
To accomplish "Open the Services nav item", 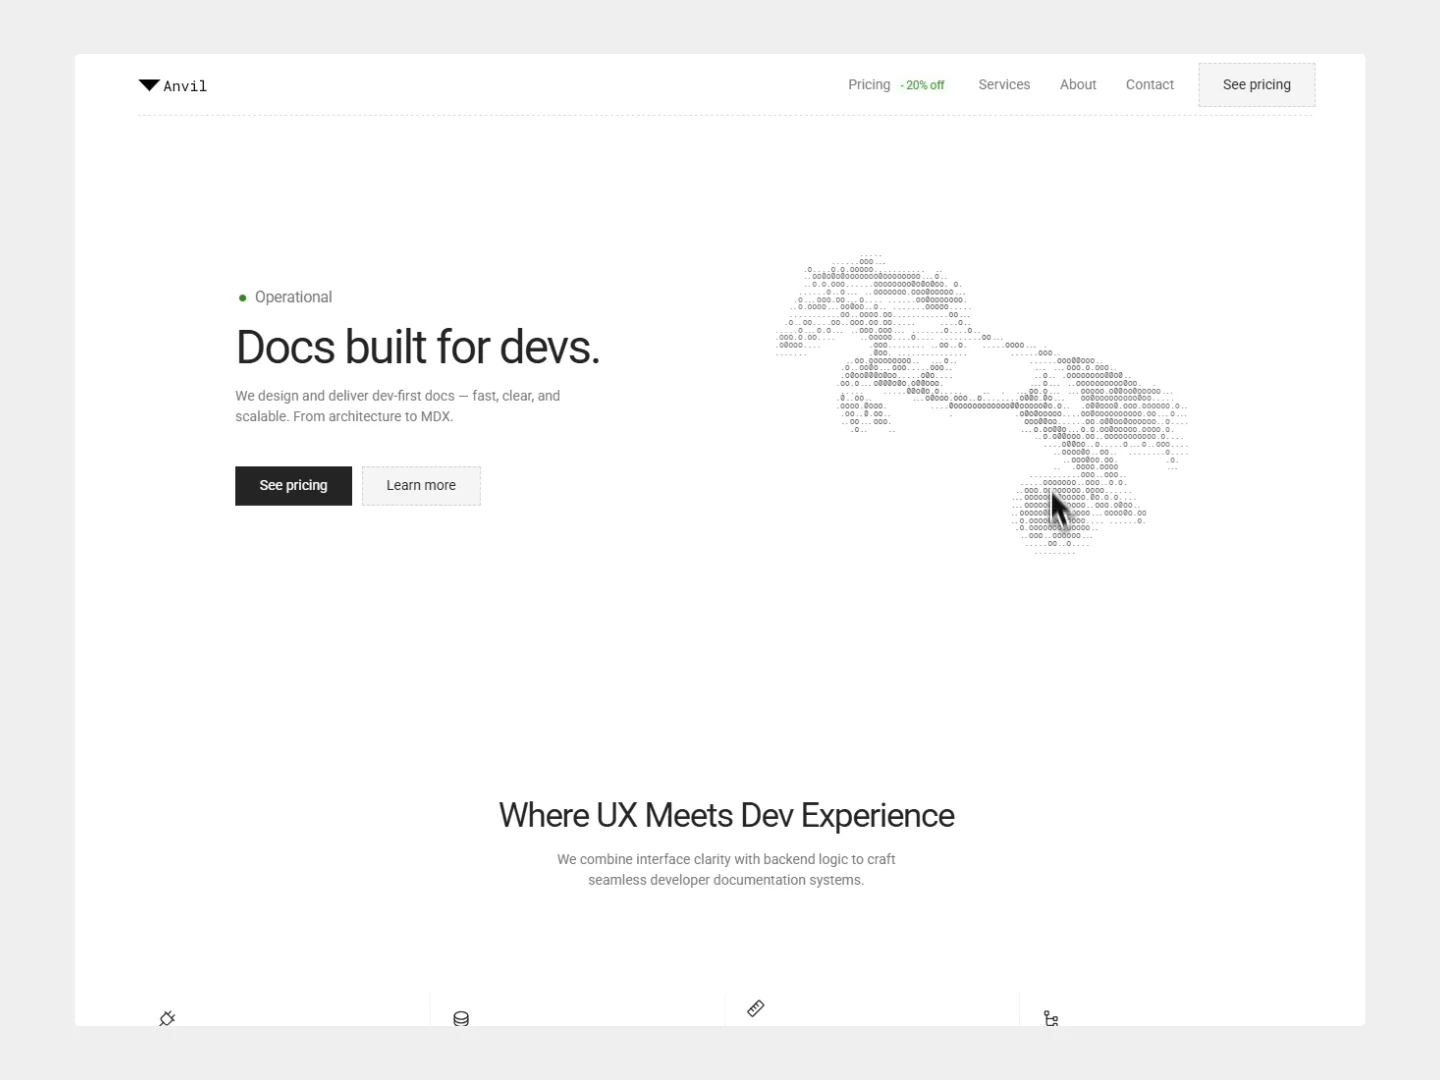I will [1004, 85].
